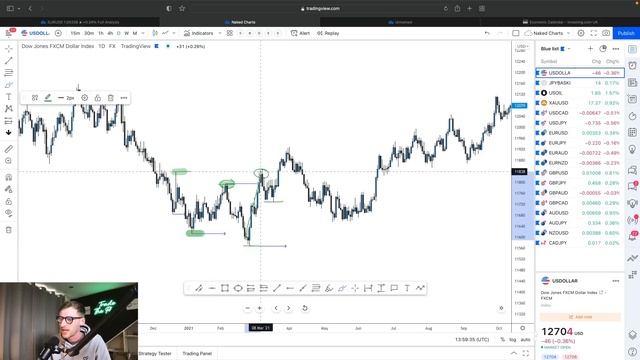Open the patterns tool in left toolbar
This screenshot has width=640, height=360.
click(9, 109)
